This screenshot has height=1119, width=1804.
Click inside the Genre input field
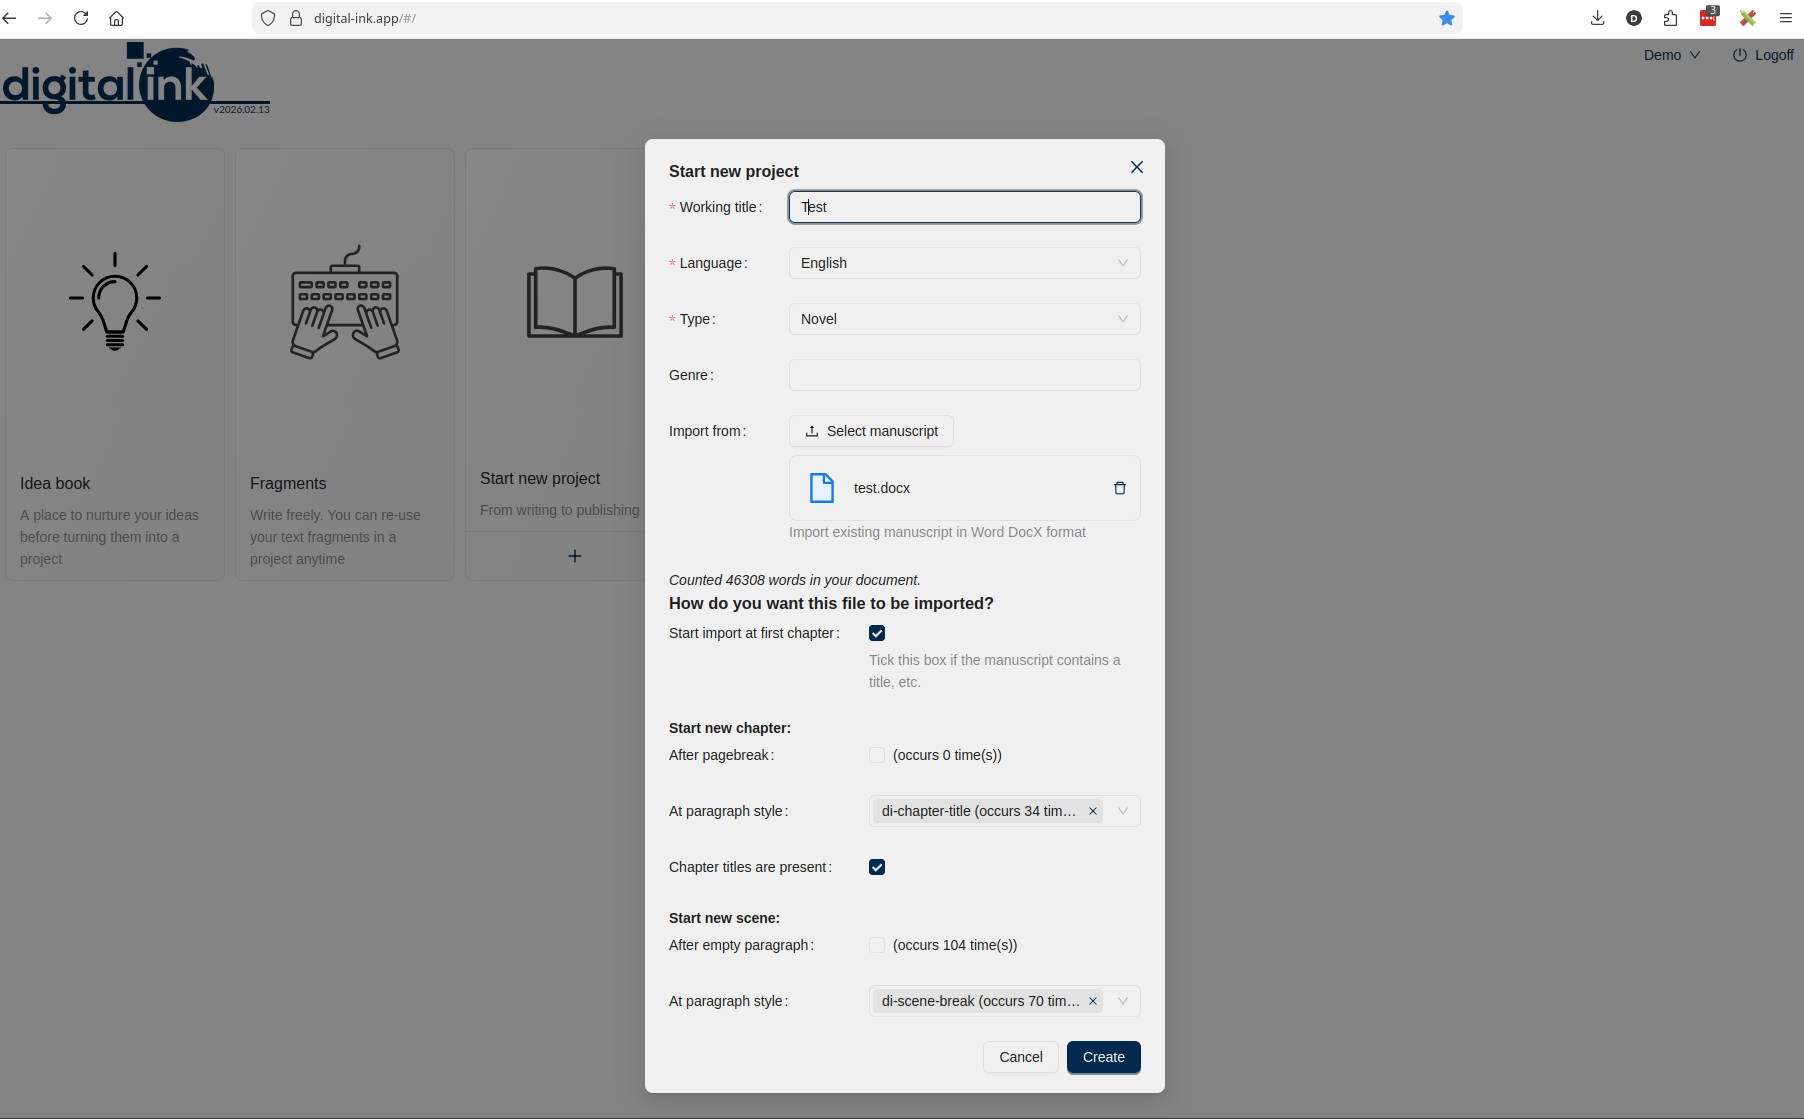[963, 375]
